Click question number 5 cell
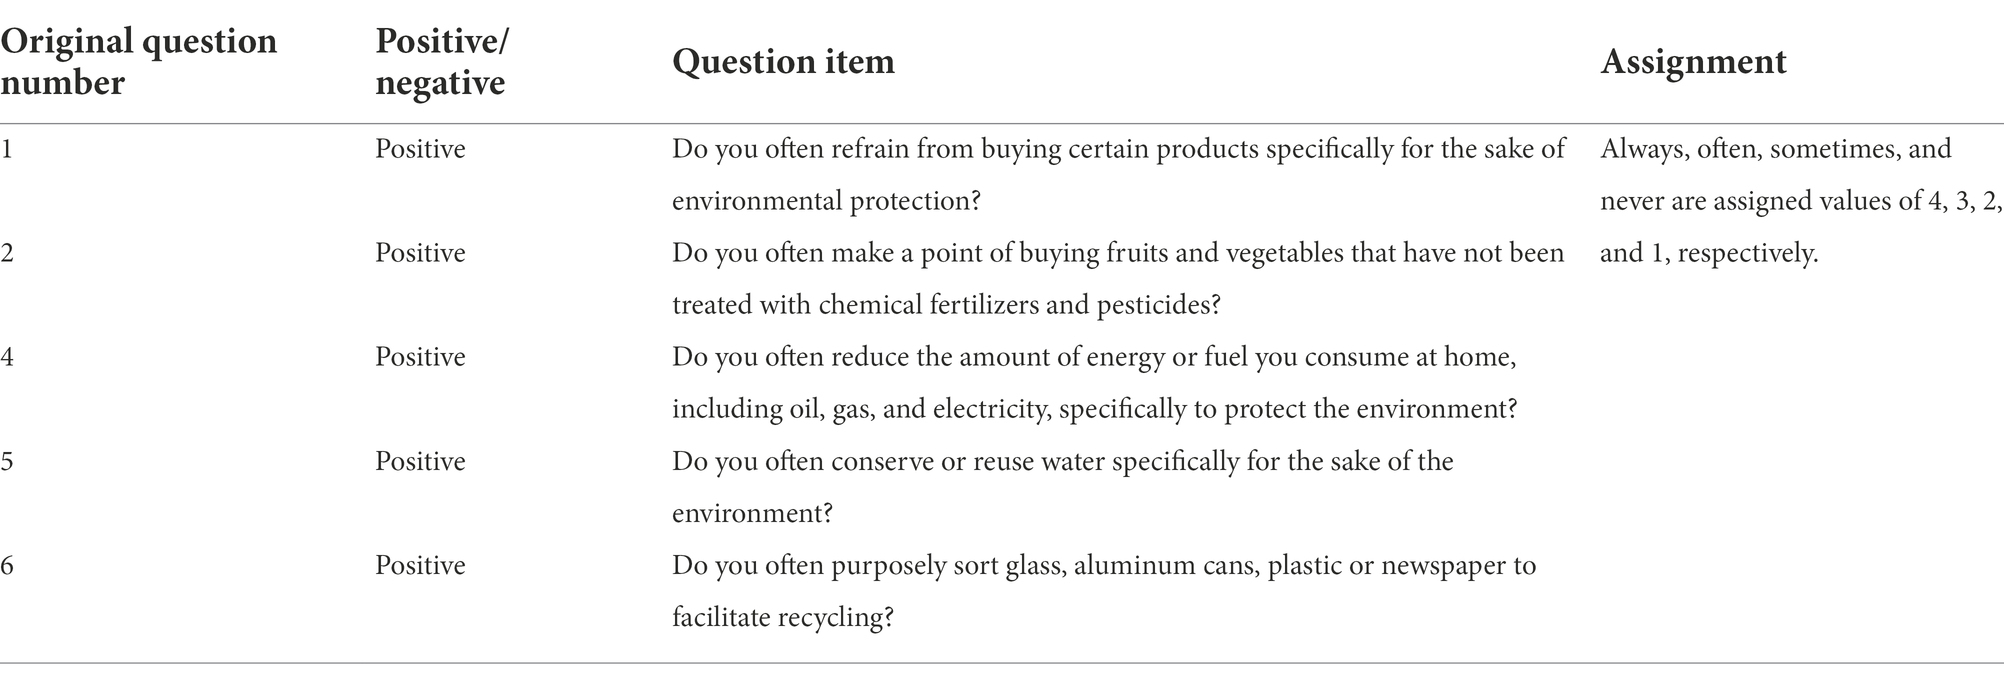This screenshot has height=681, width=2004. click(x=7, y=461)
